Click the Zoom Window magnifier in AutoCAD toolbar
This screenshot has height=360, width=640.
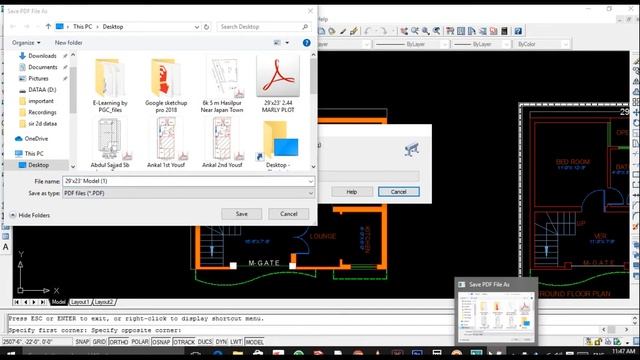[426, 31]
